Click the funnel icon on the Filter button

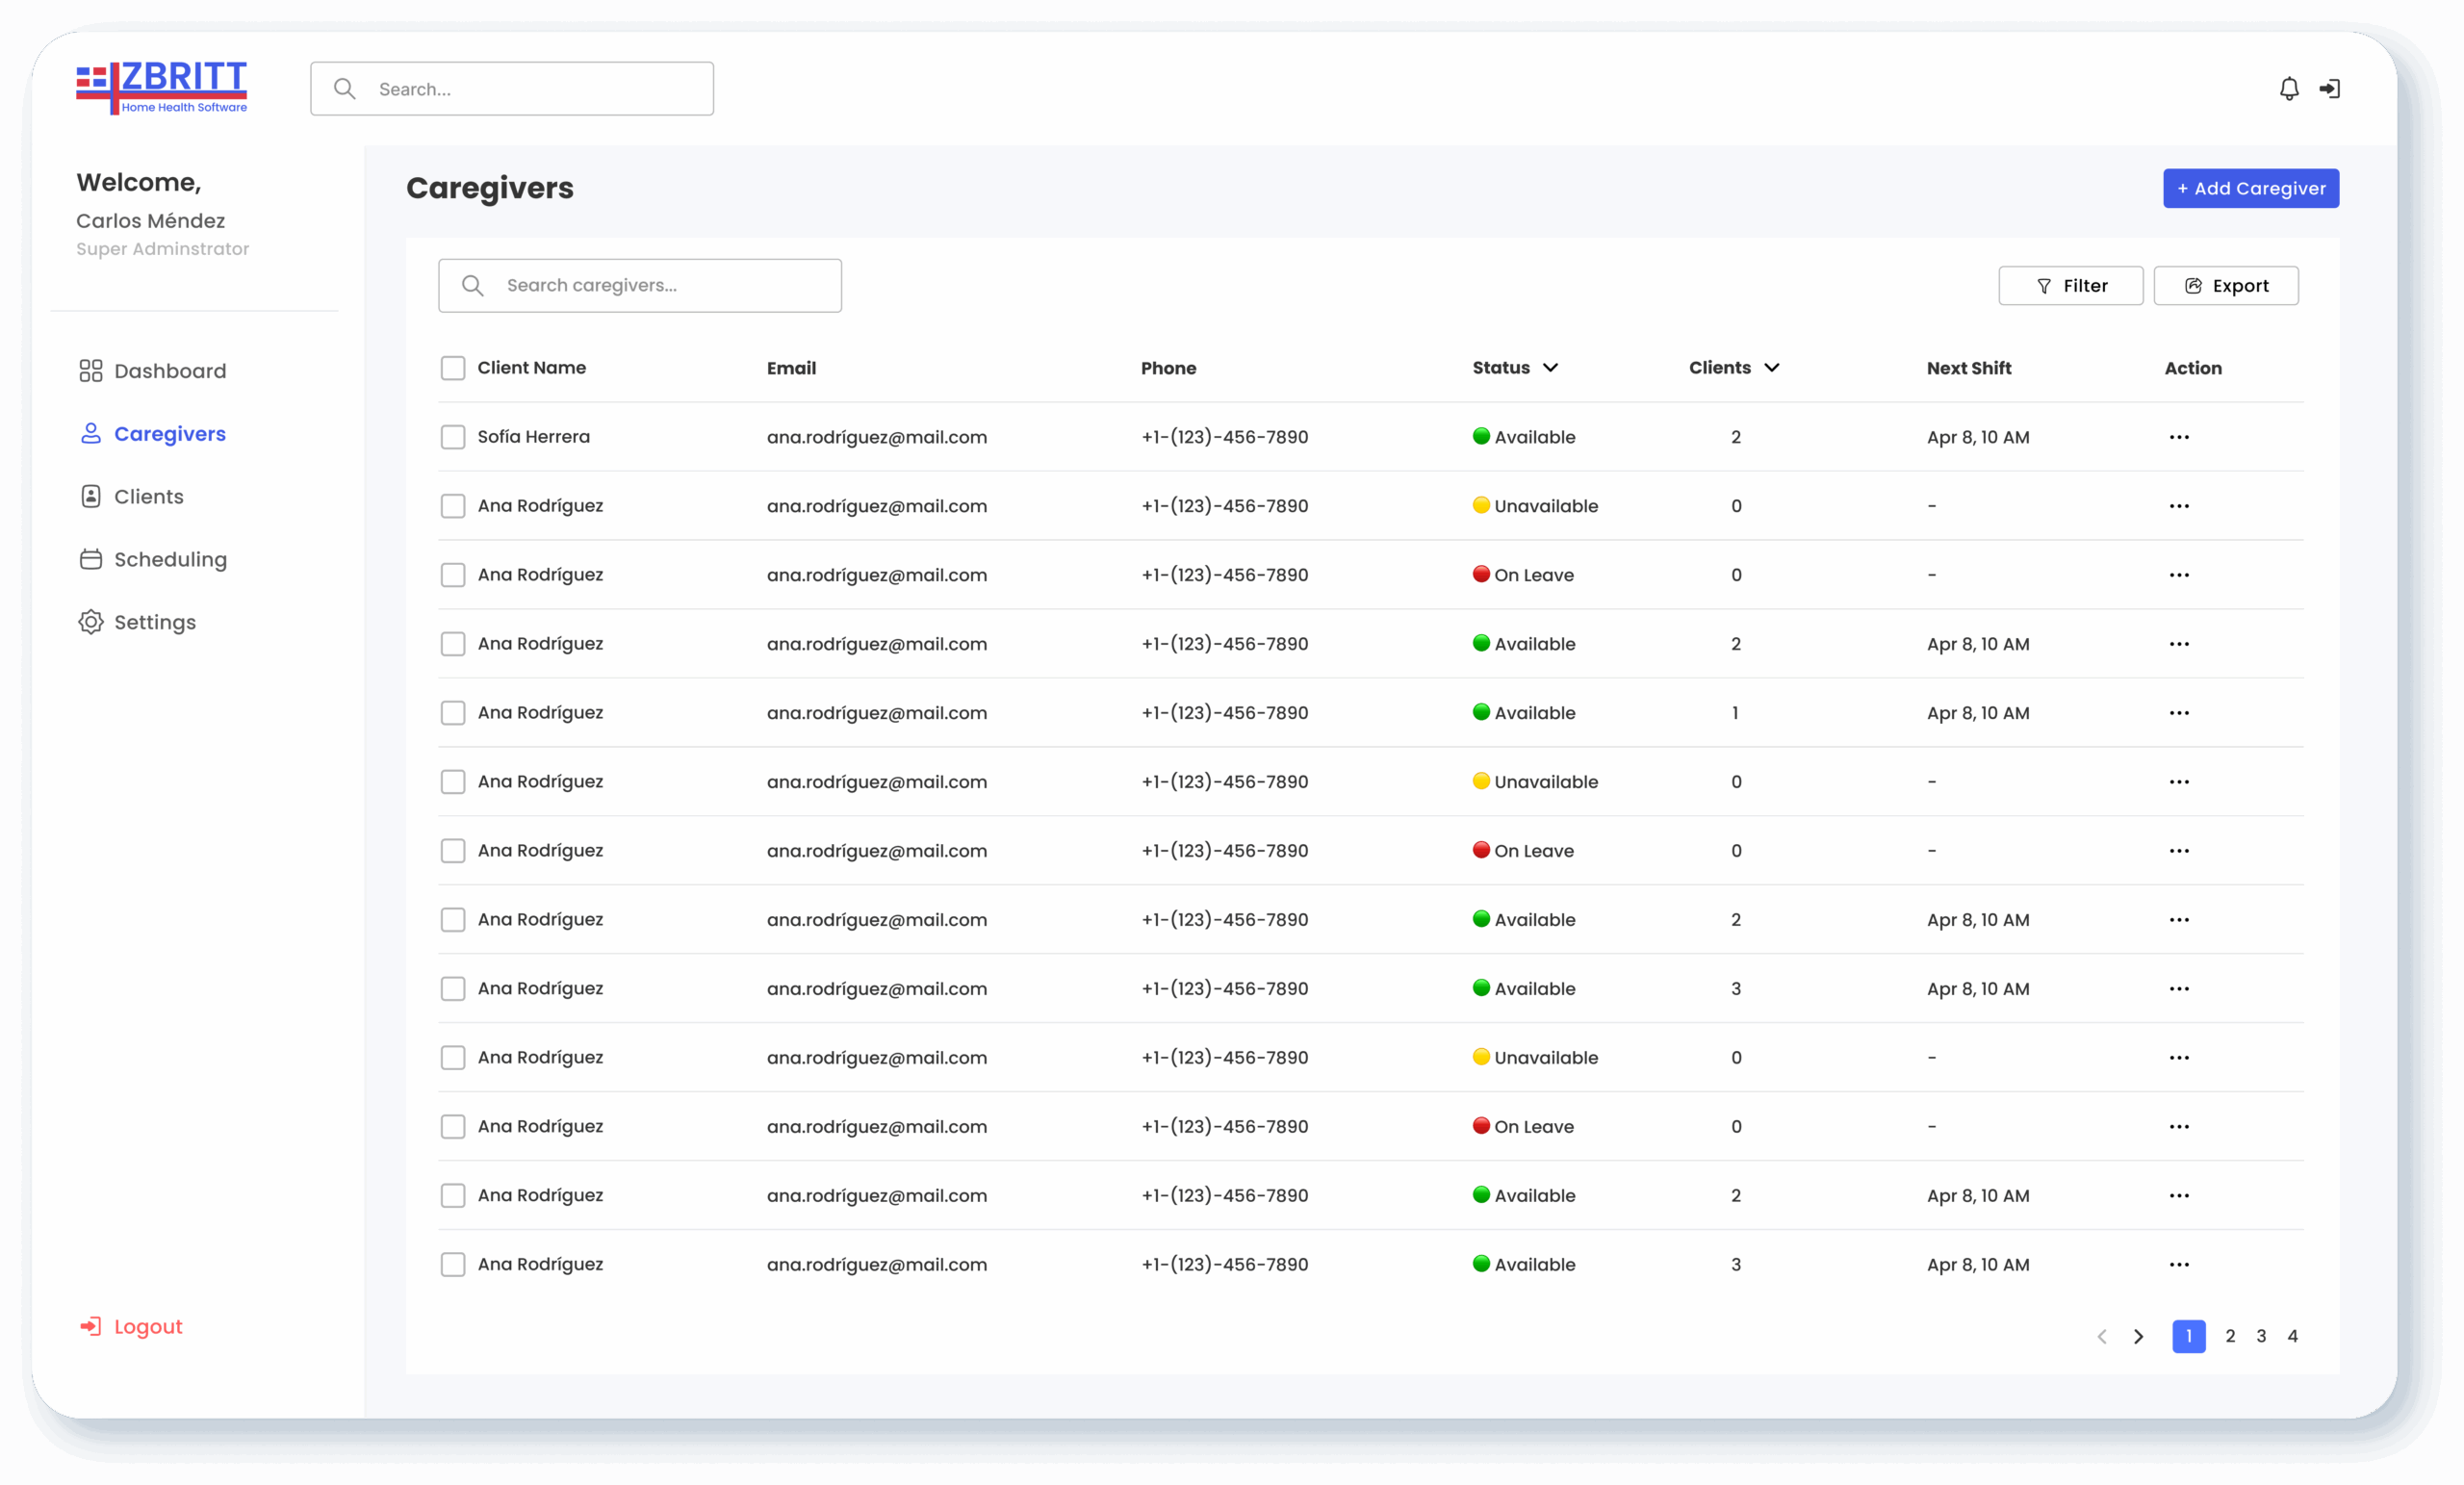tap(2044, 286)
